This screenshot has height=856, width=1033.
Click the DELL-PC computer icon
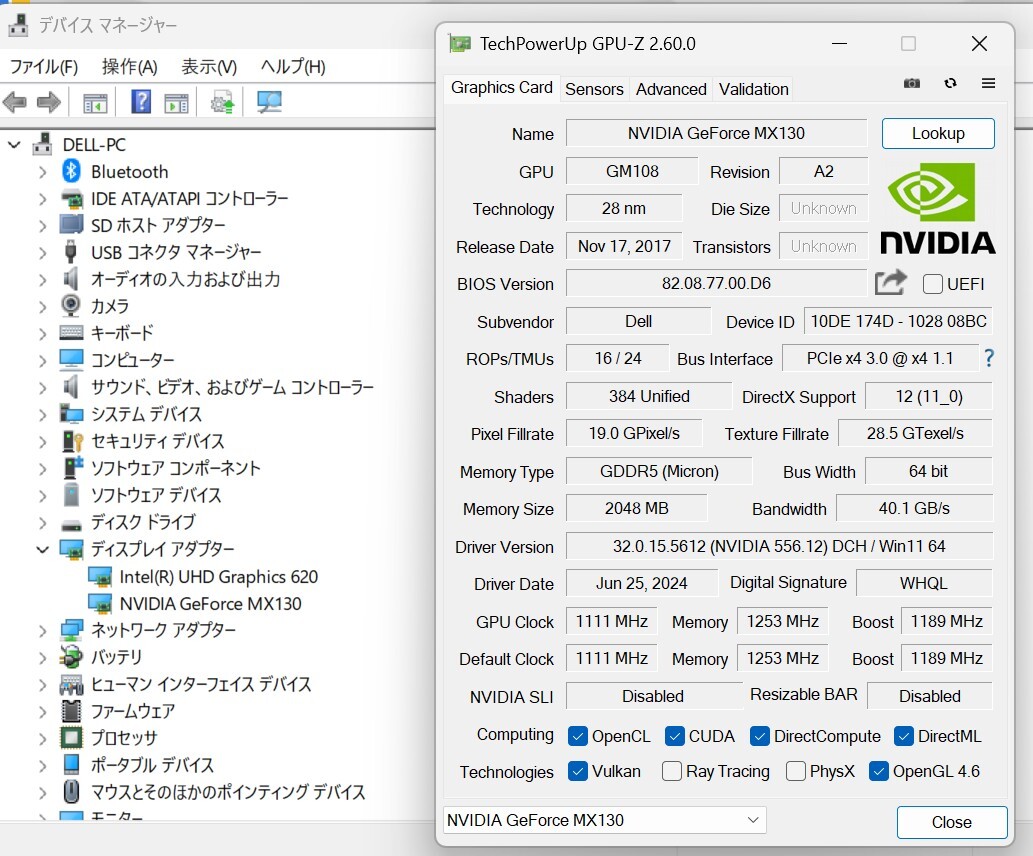tap(43, 144)
